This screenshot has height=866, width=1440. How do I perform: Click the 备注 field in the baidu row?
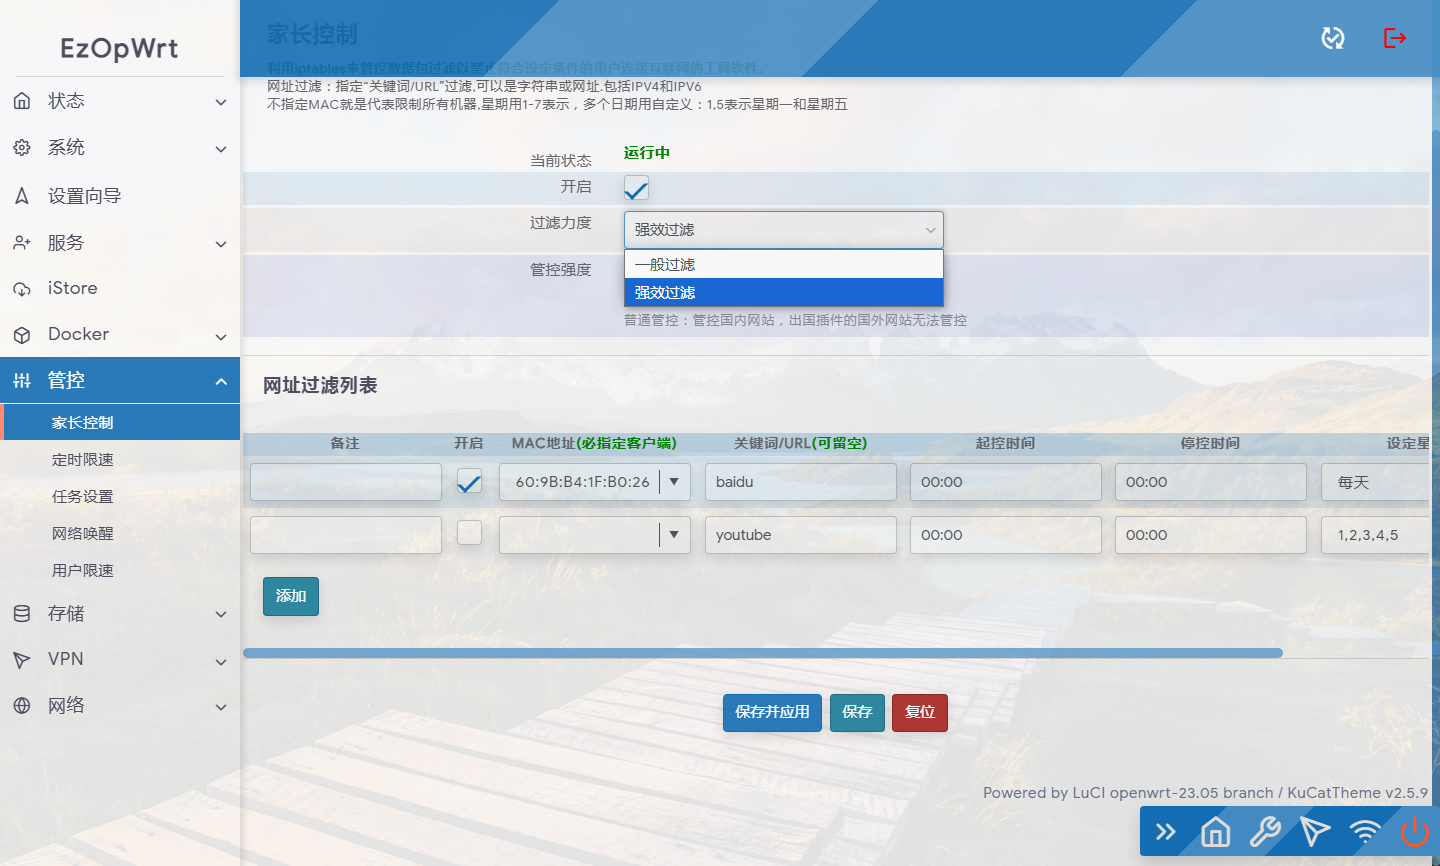coord(346,482)
